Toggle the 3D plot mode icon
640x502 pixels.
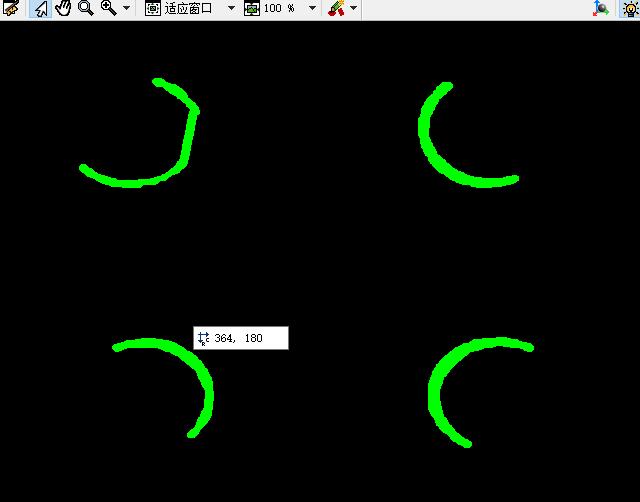(x=601, y=8)
